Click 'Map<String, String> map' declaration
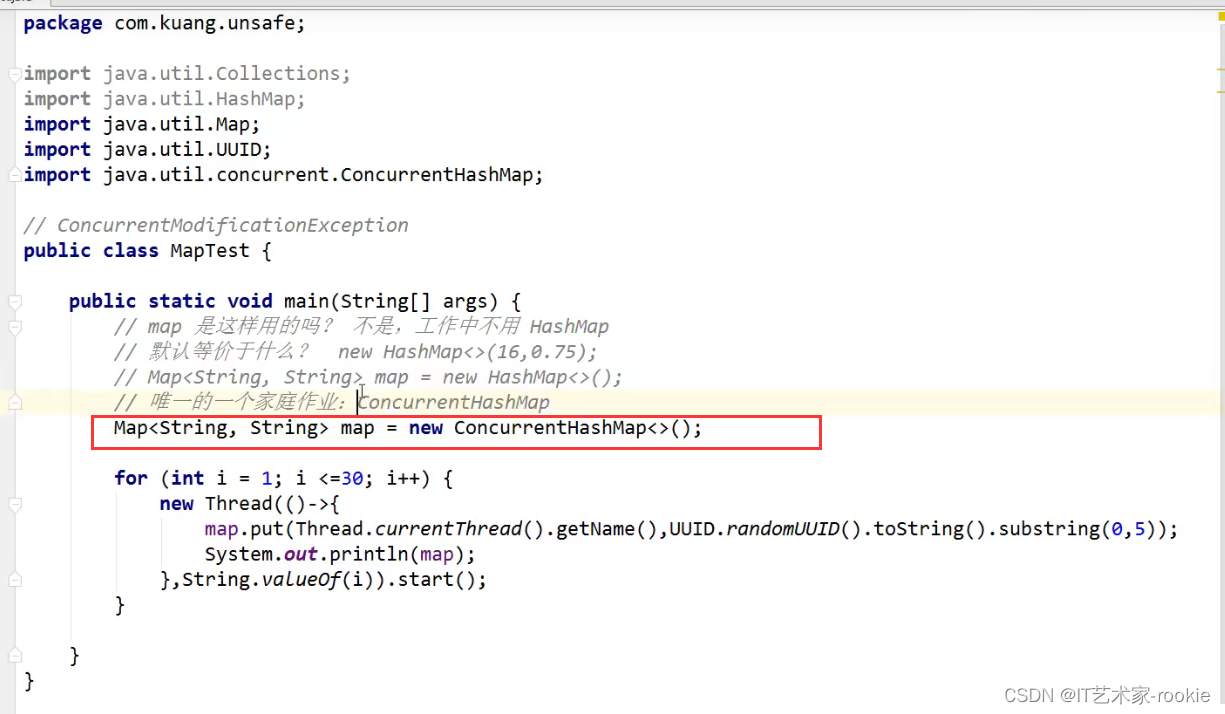The image size is (1225, 714). (x=244, y=428)
